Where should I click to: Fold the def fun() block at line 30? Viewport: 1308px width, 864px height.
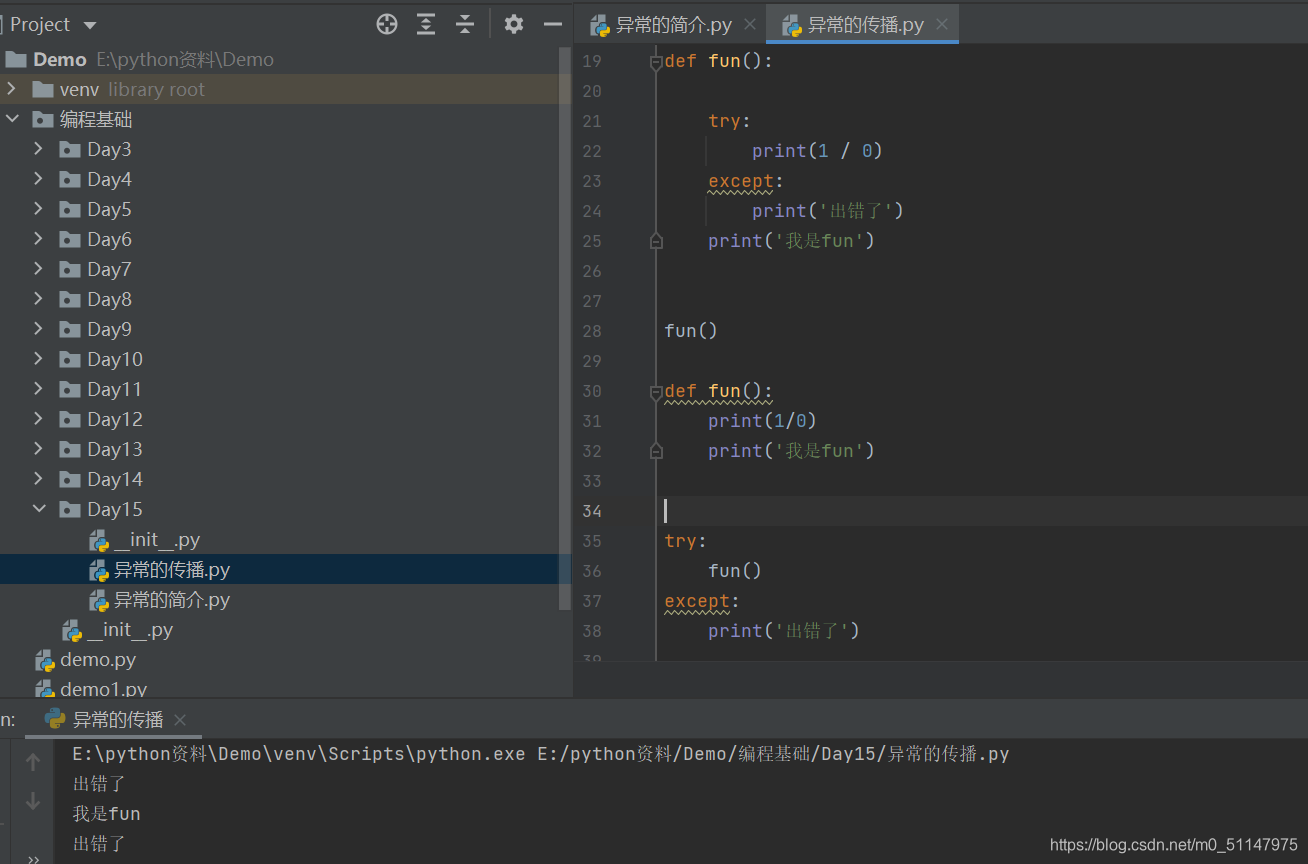point(656,391)
